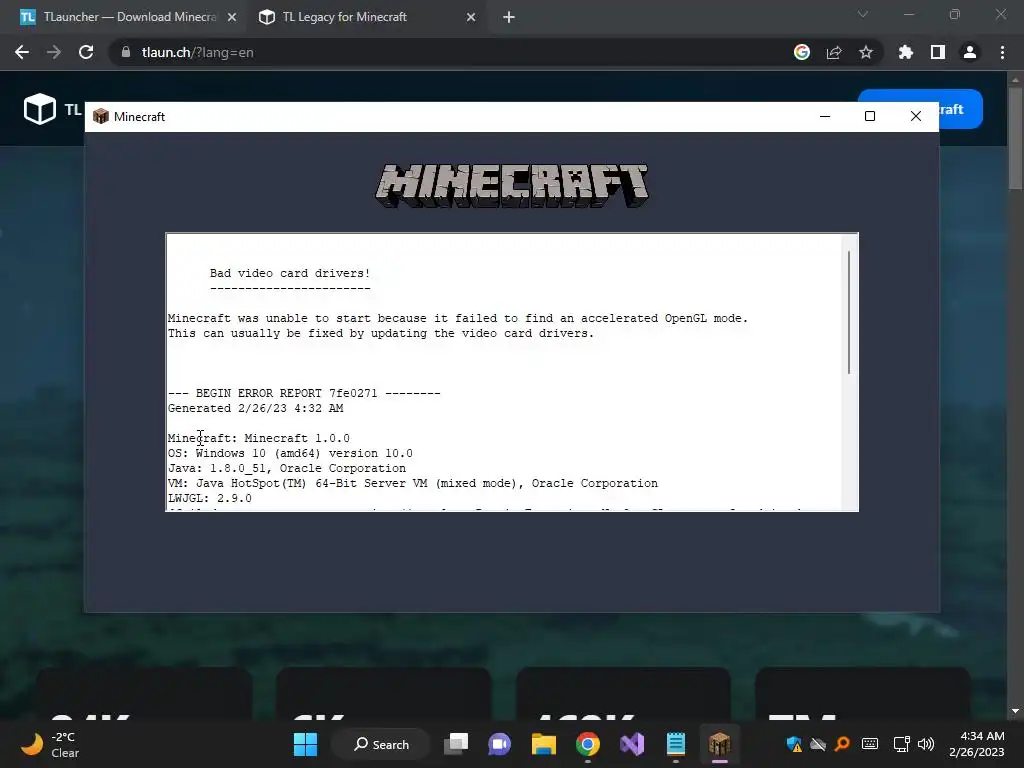Close the TLauncher Download Minecraft tab

[232, 17]
